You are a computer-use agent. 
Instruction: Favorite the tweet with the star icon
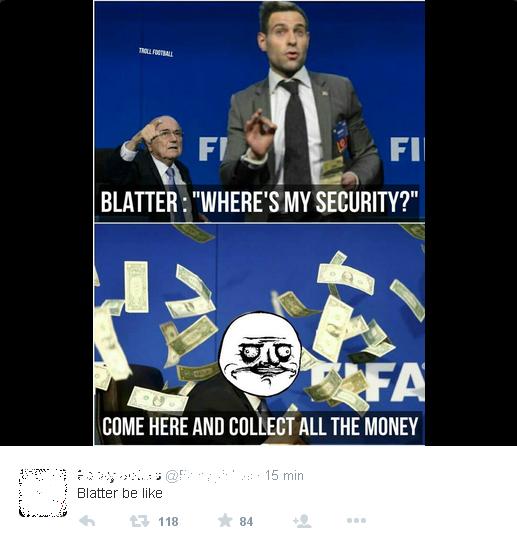tap(225, 520)
